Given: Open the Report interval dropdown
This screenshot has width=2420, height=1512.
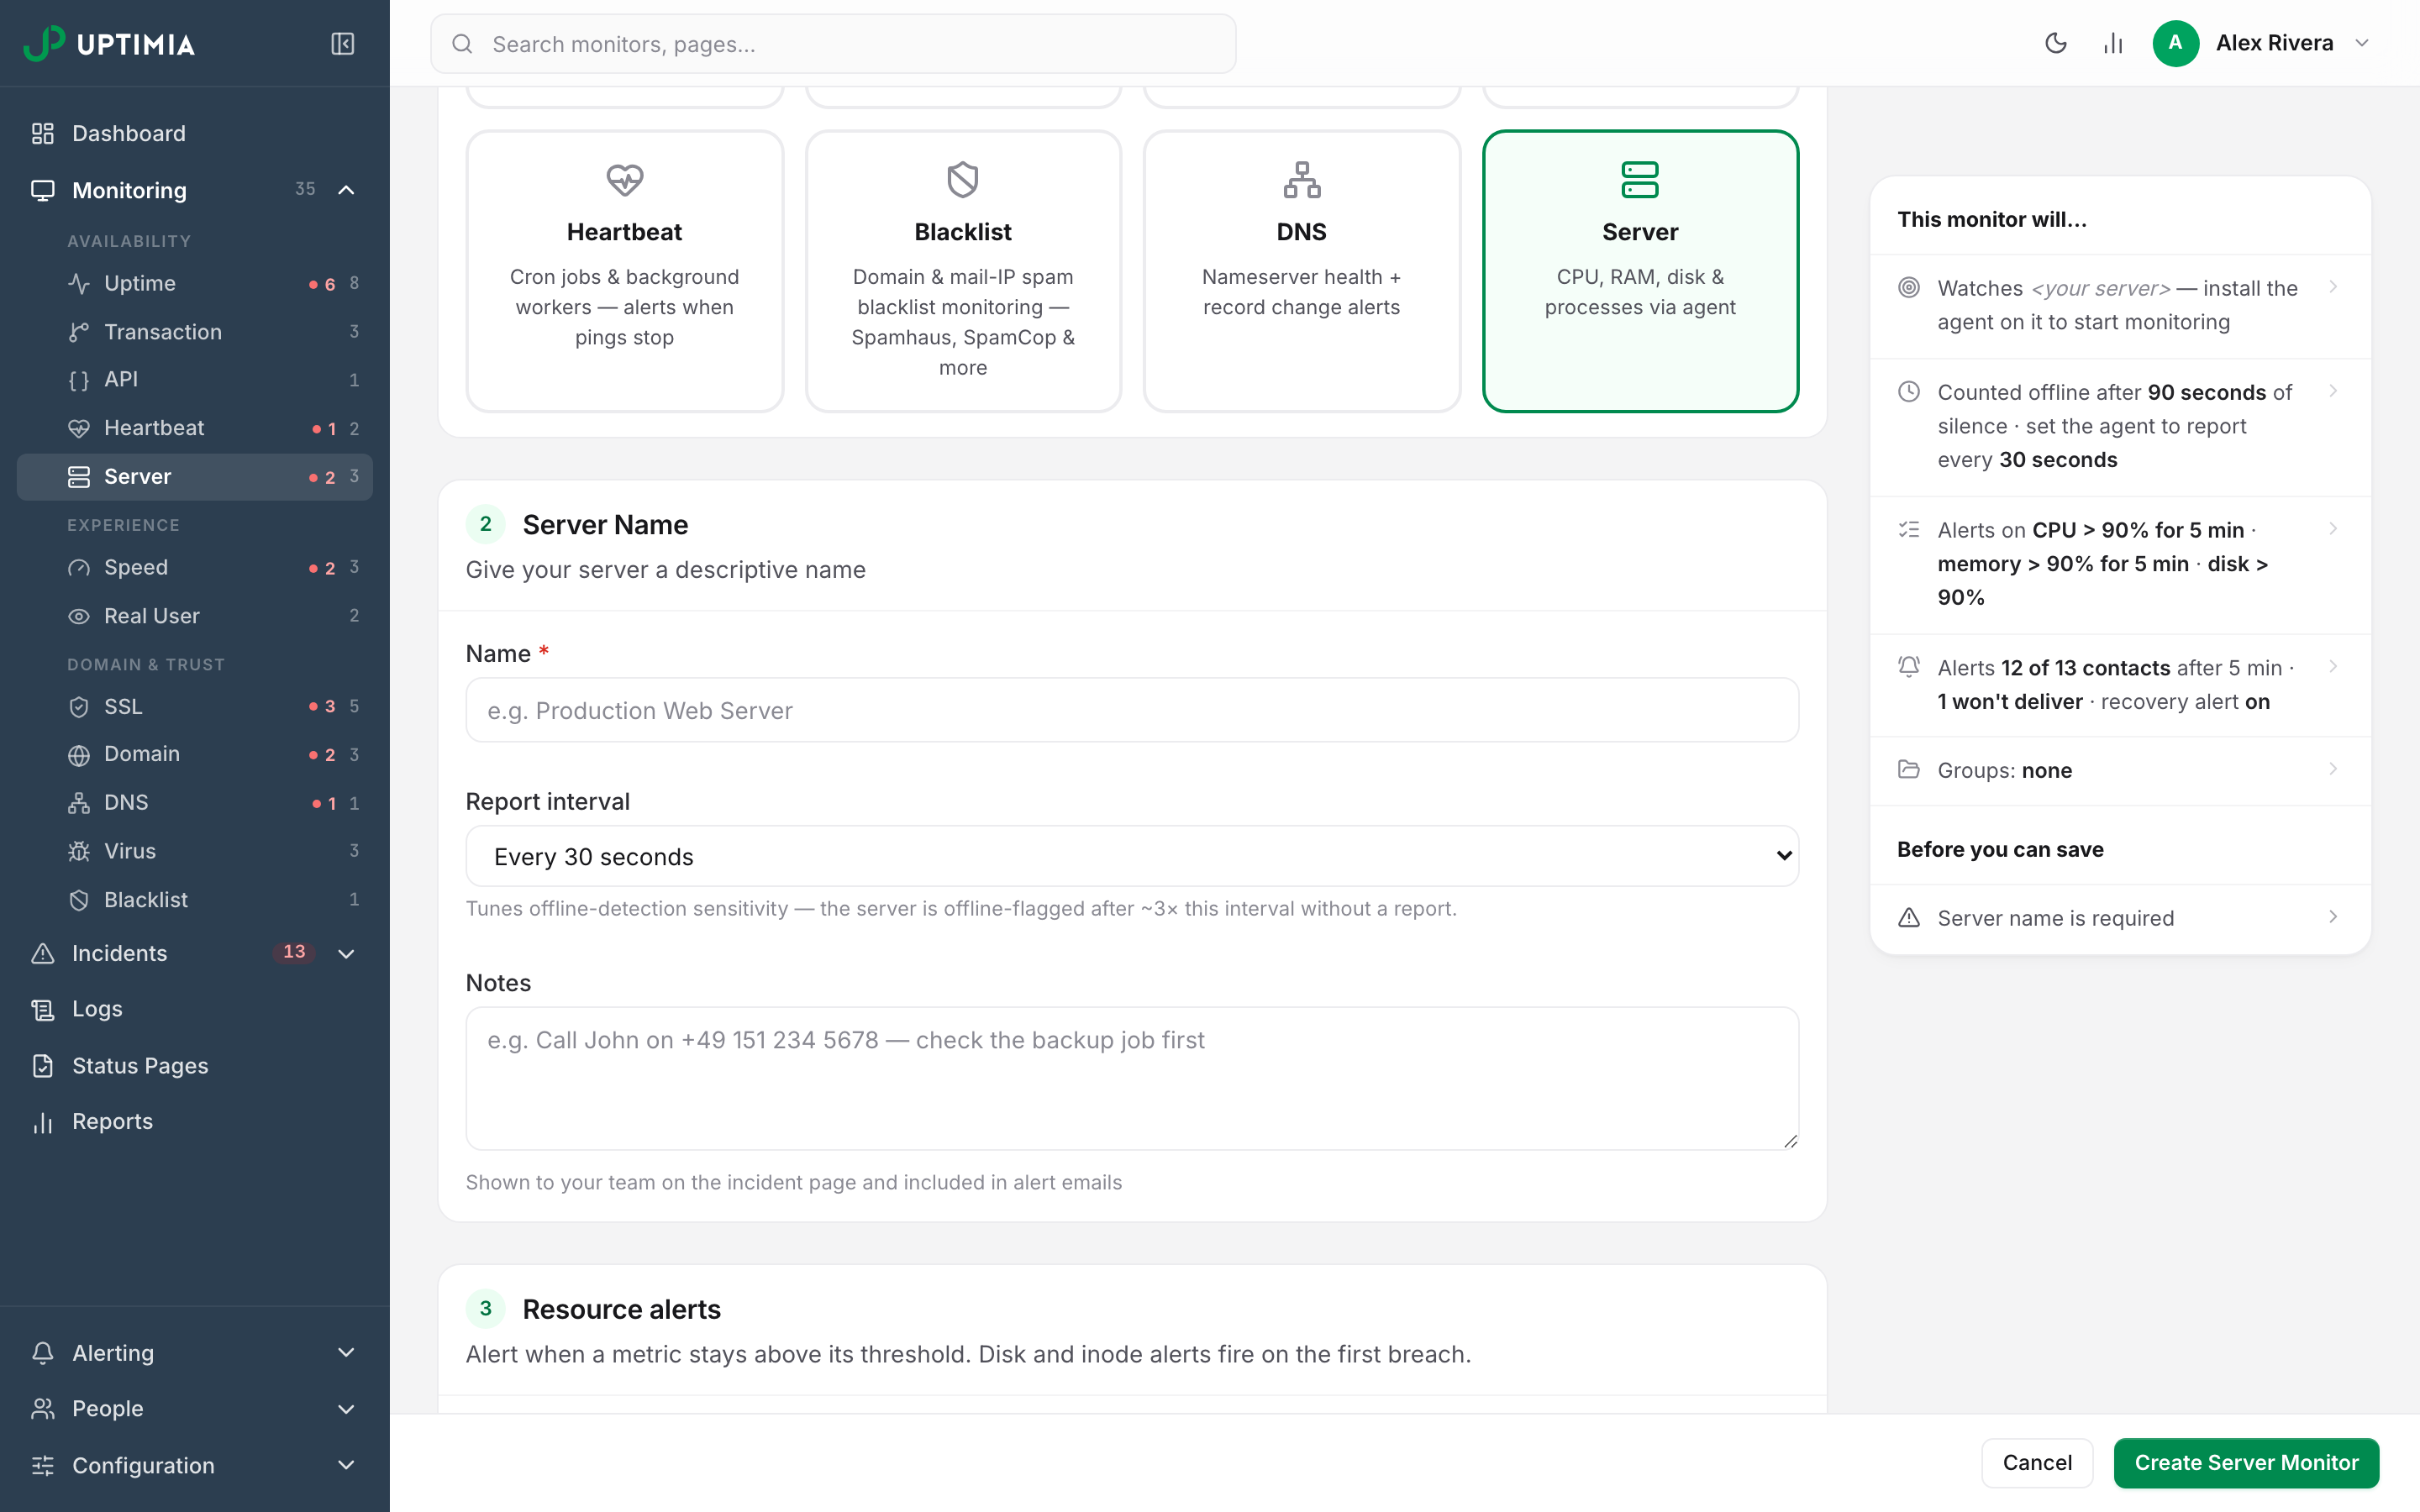Looking at the screenshot, I should (1132, 856).
